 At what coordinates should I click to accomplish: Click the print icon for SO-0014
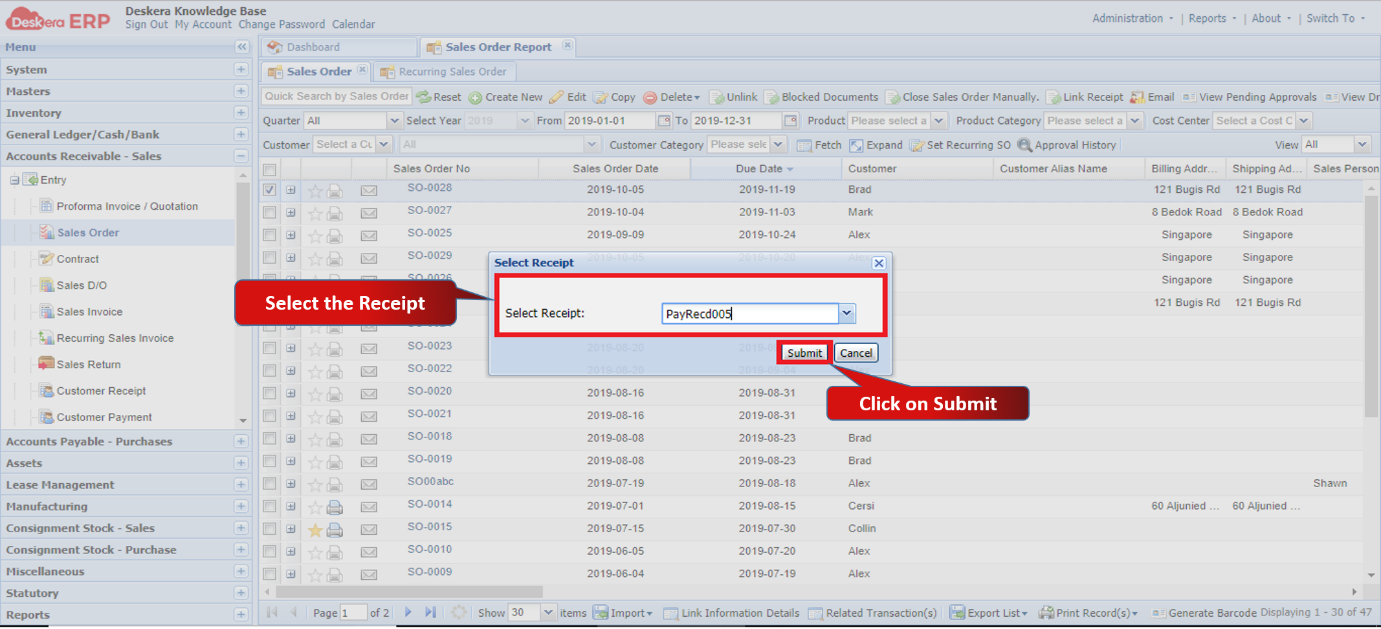(335, 507)
